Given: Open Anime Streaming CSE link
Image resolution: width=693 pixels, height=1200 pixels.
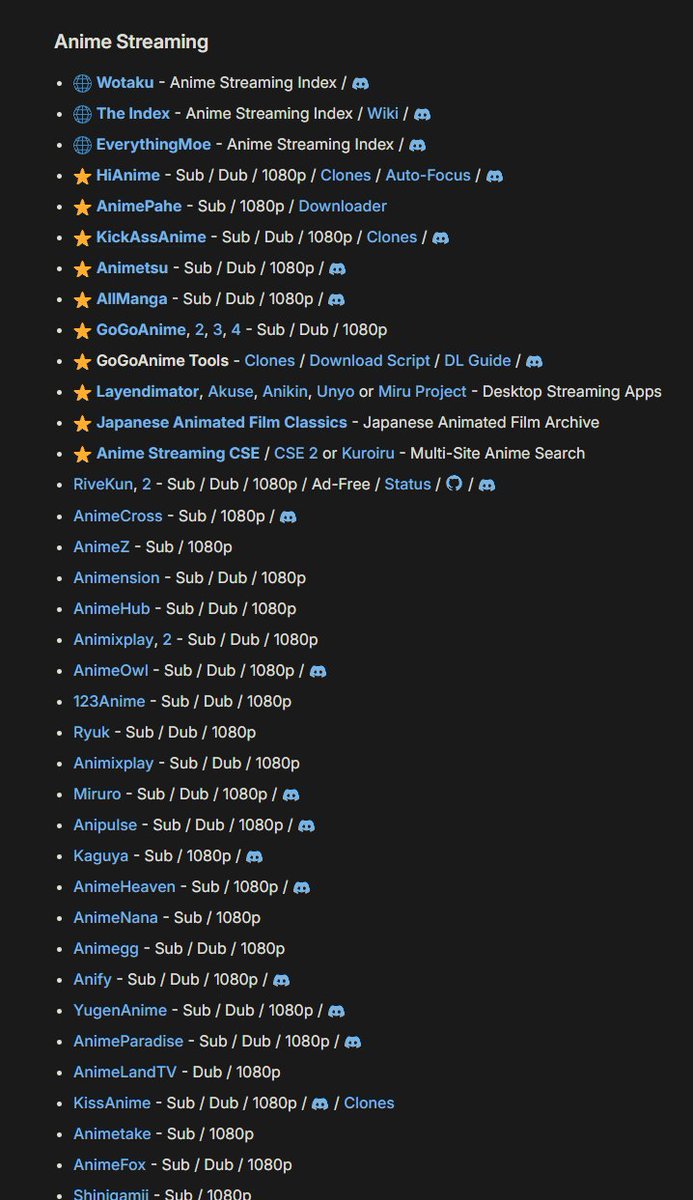Looking at the screenshot, I should click(x=178, y=453).
